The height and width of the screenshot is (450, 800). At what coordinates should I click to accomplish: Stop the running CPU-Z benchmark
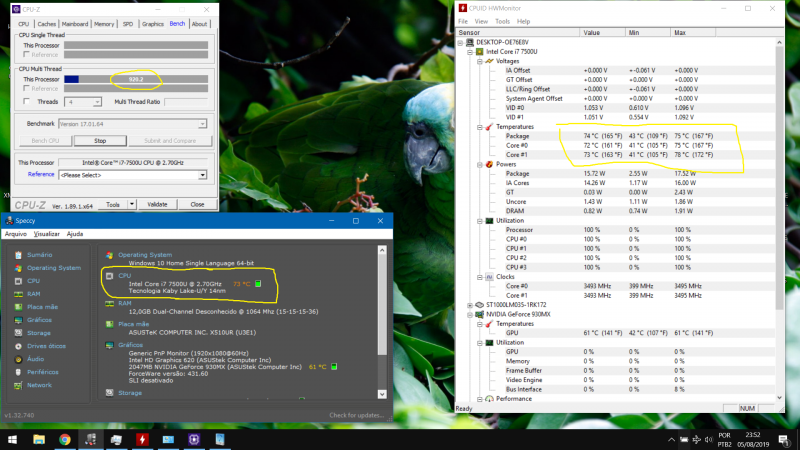click(x=100, y=141)
